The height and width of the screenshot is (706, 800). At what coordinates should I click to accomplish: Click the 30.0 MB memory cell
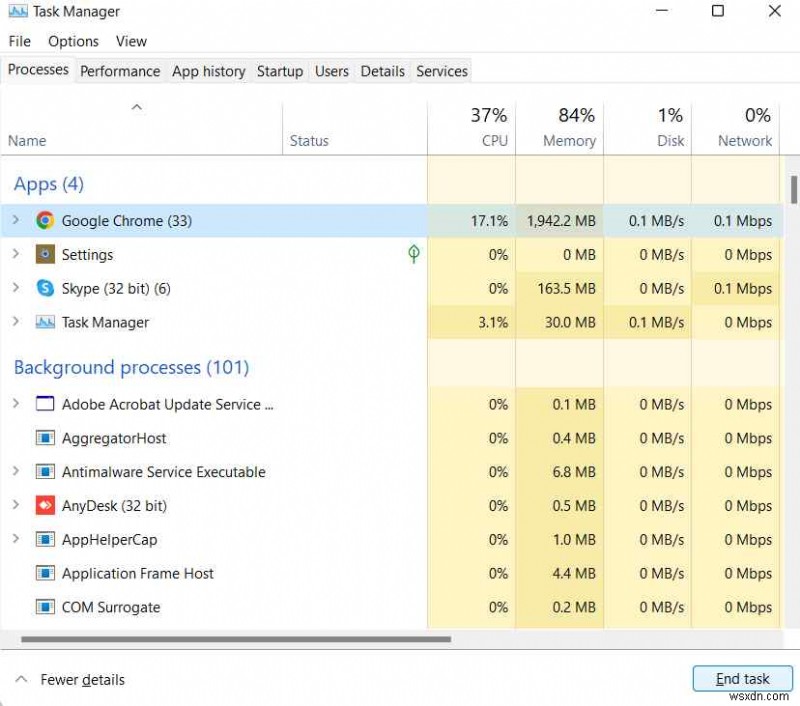tap(559, 322)
